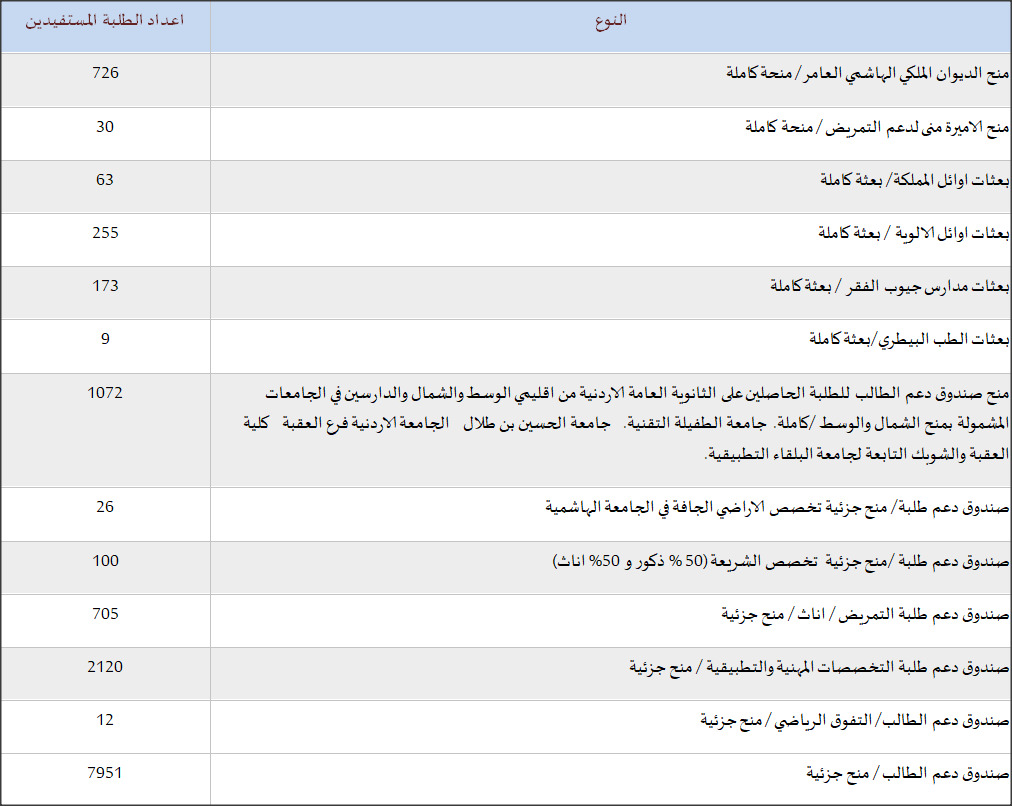Image resolution: width=1012 pixels, height=806 pixels.
Task: Select the value 63 in the table
Action: (104, 181)
